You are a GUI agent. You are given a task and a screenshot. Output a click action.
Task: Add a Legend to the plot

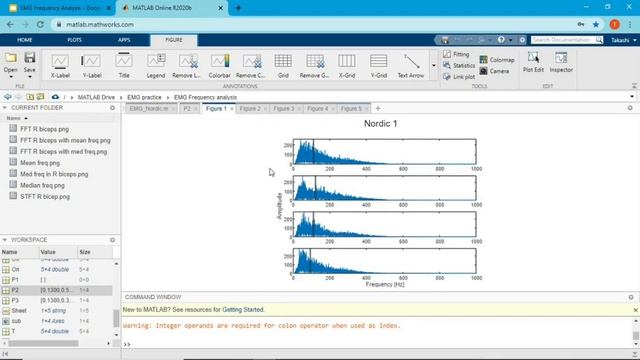tap(156, 66)
